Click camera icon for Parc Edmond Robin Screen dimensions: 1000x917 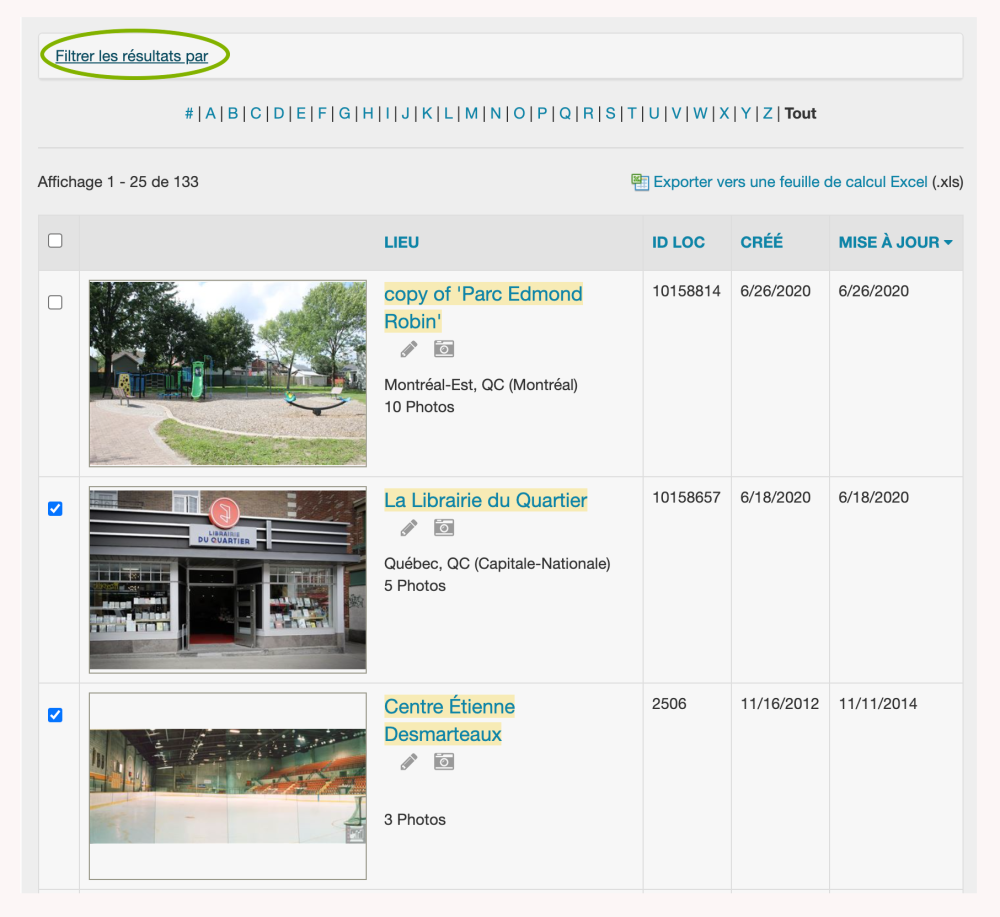pyautogui.click(x=444, y=348)
